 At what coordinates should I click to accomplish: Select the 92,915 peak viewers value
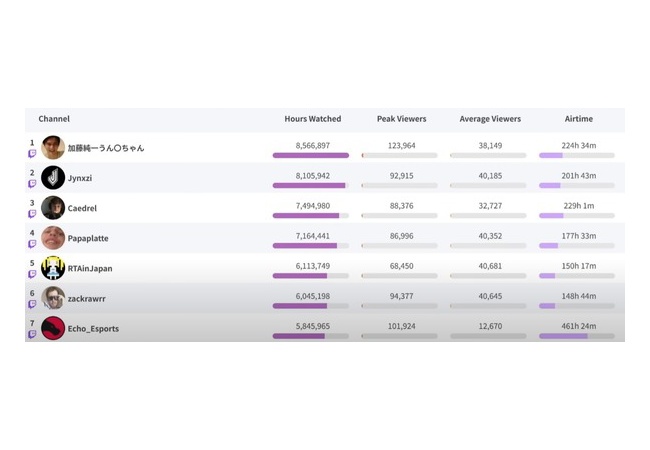click(401, 176)
